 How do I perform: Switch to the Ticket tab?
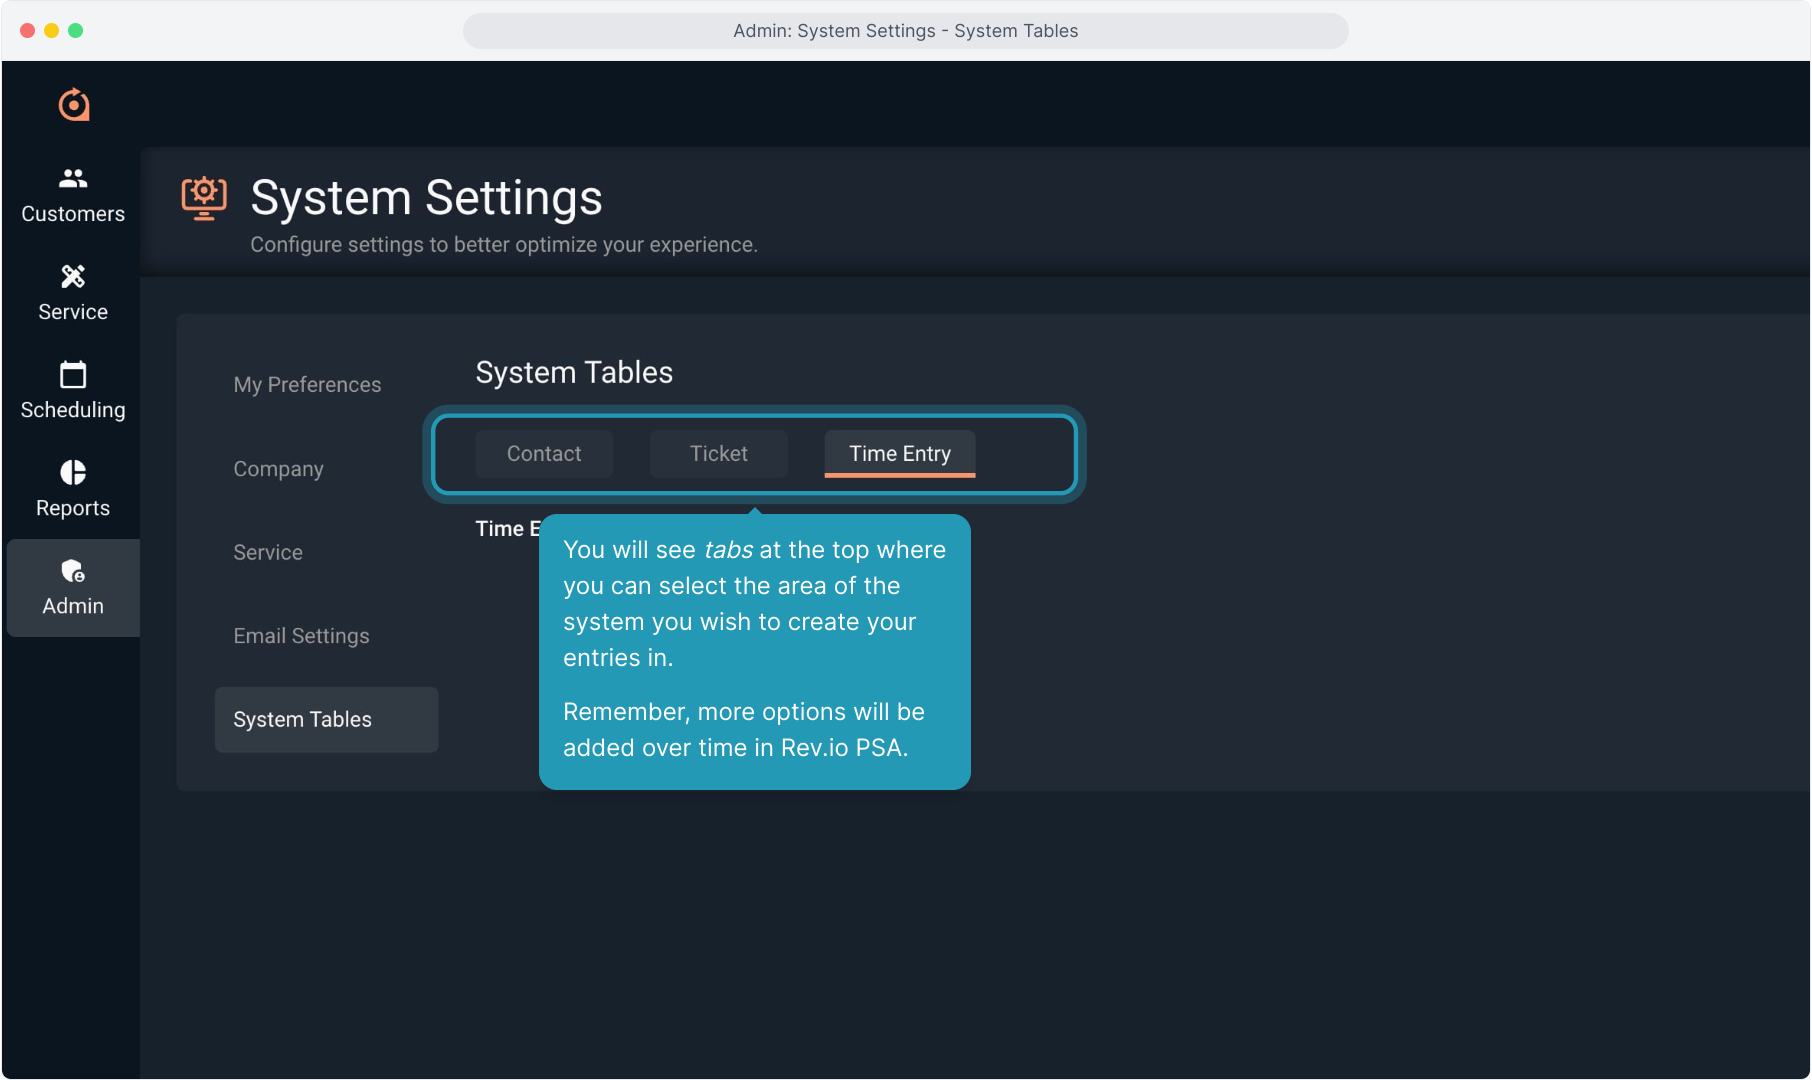point(718,454)
